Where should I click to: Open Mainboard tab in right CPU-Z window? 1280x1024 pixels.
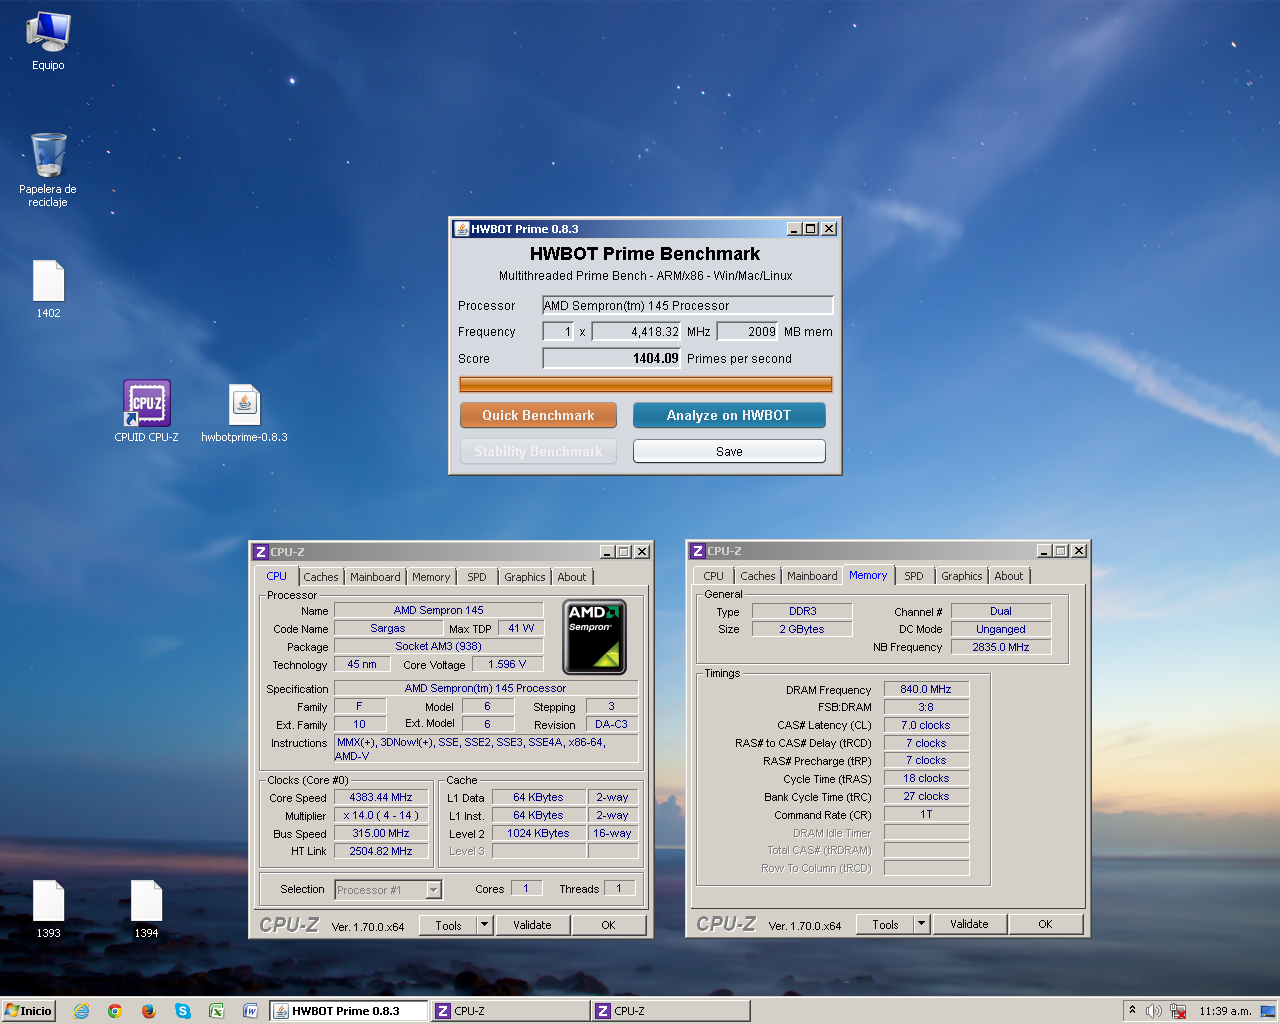tap(812, 576)
